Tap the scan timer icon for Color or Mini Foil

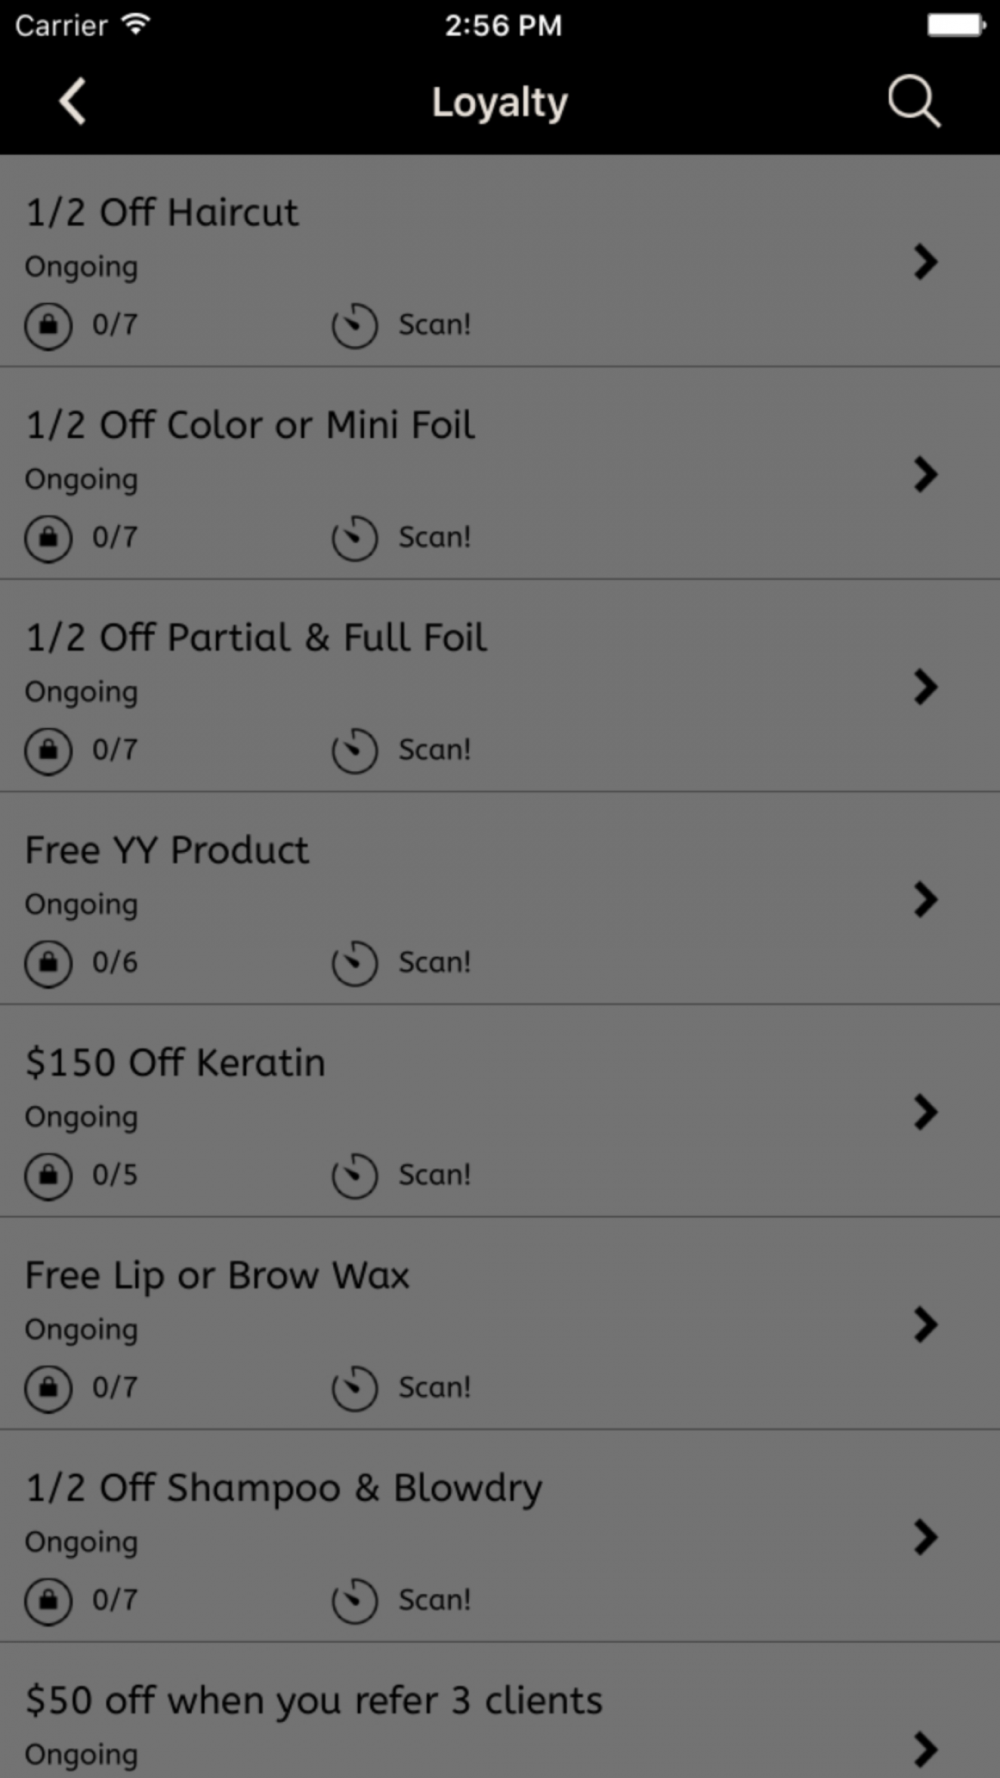click(355, 538)
